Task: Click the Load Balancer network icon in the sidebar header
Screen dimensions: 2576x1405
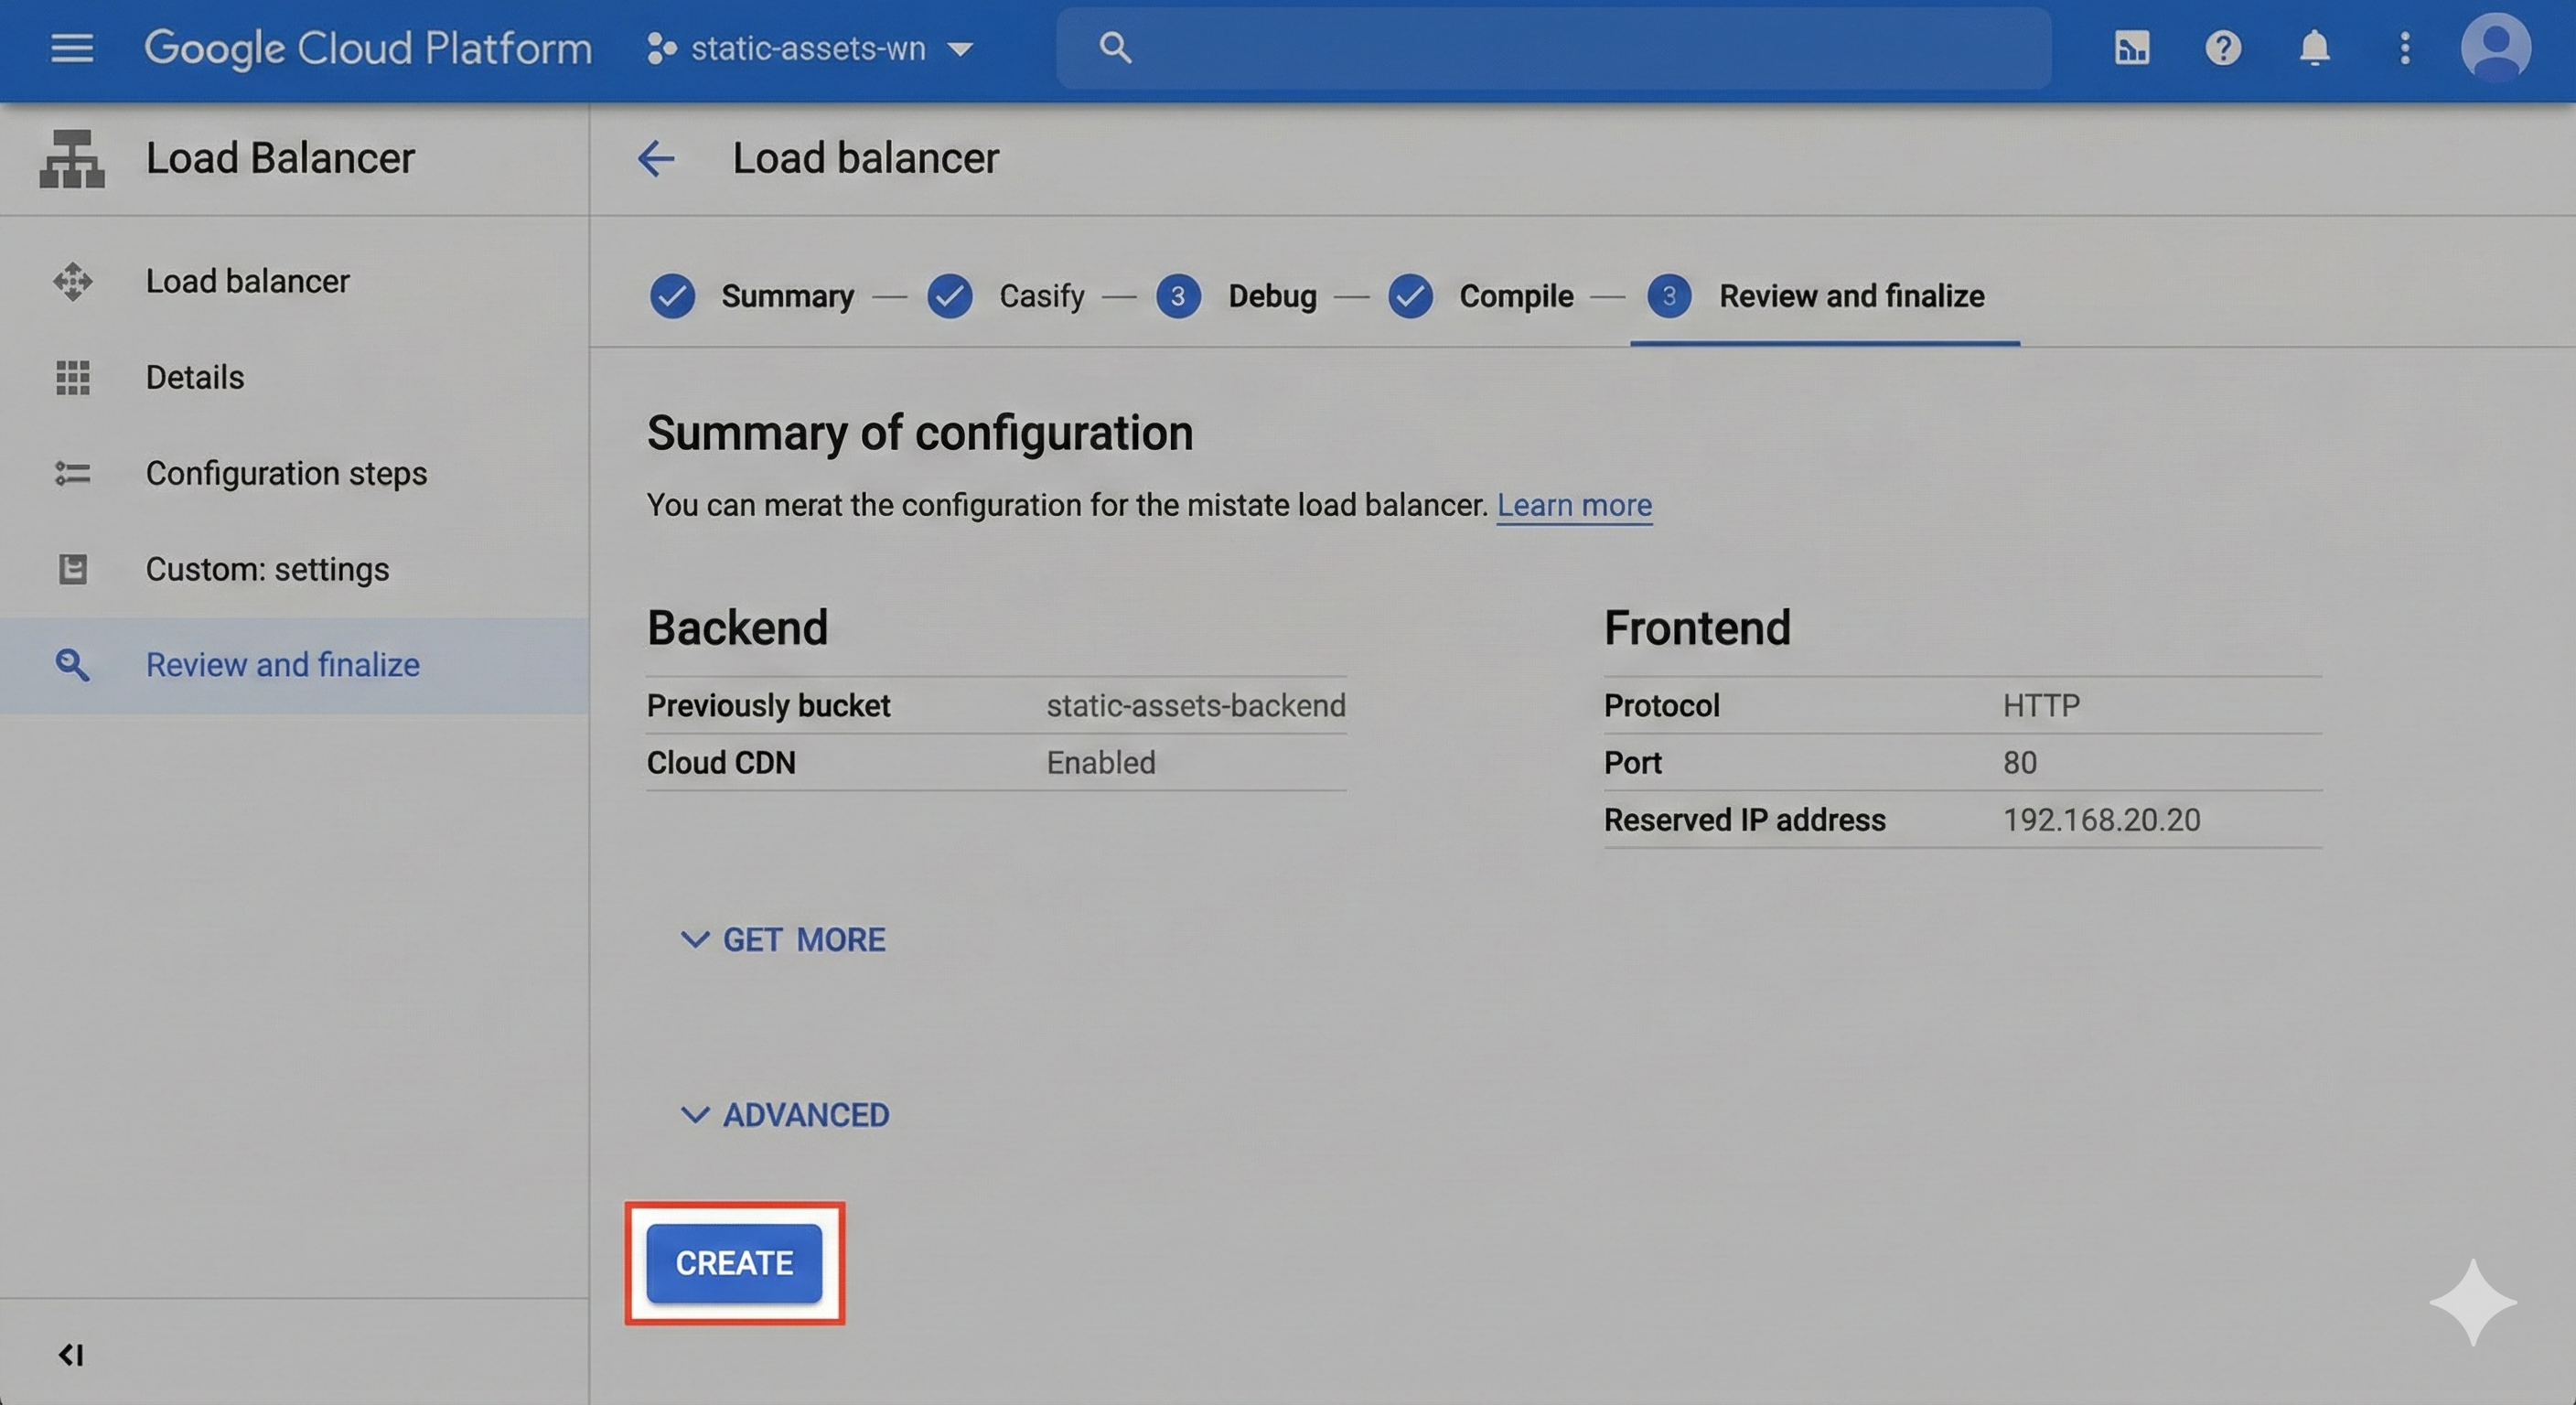Action: coord(72,158)
